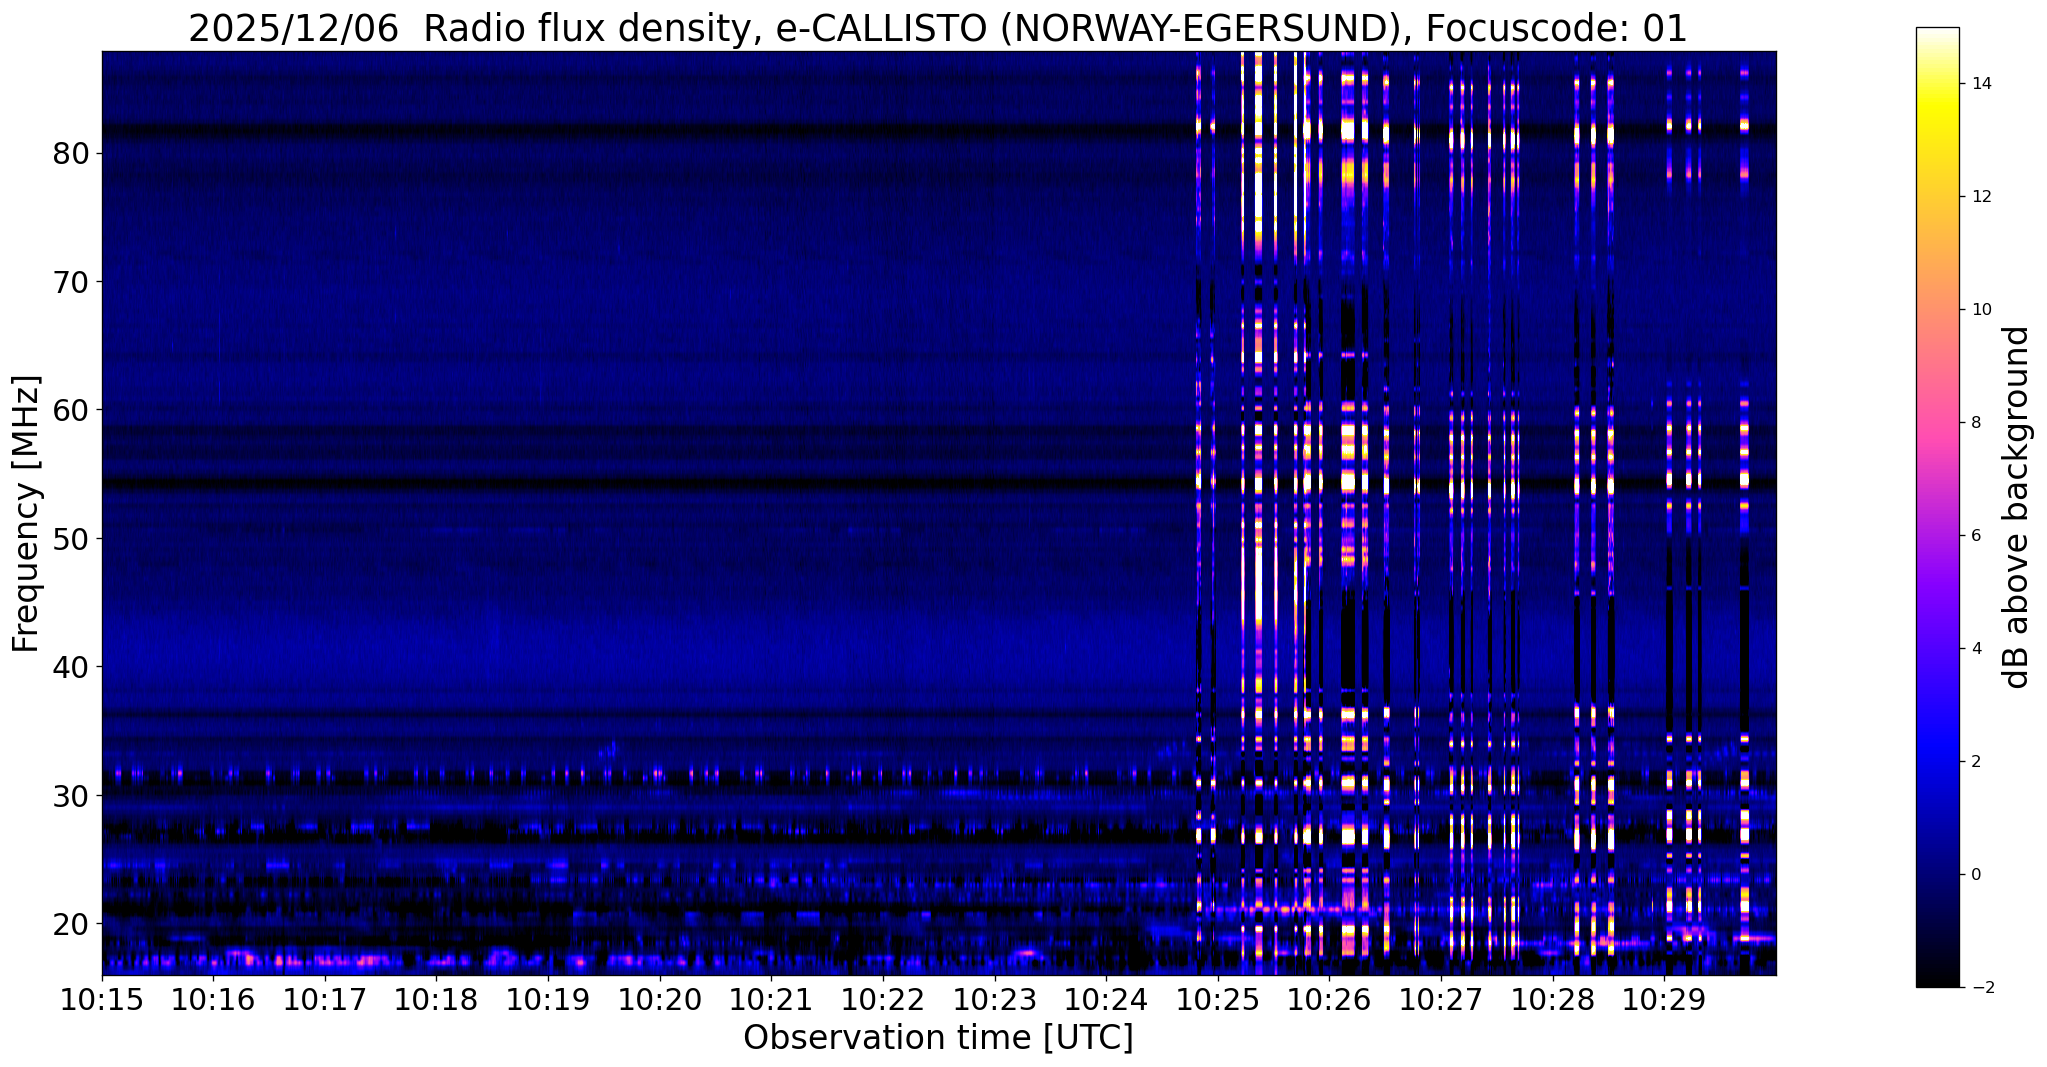This screenshot has height=1067, width=2047.
Task: Click the 10:19 time tick label
Action: [x=548, y=1000]
